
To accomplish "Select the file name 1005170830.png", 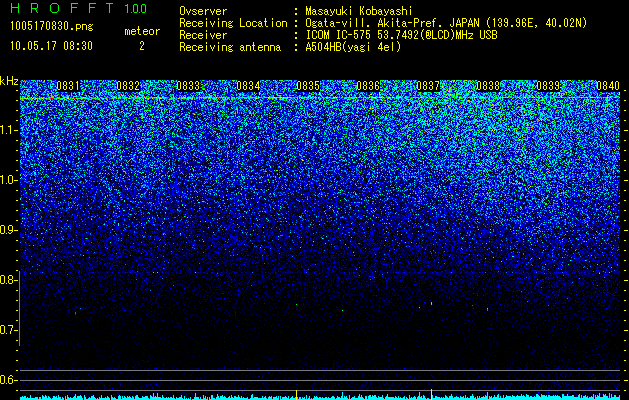I will pyautogui.click(x=52, y=26).
